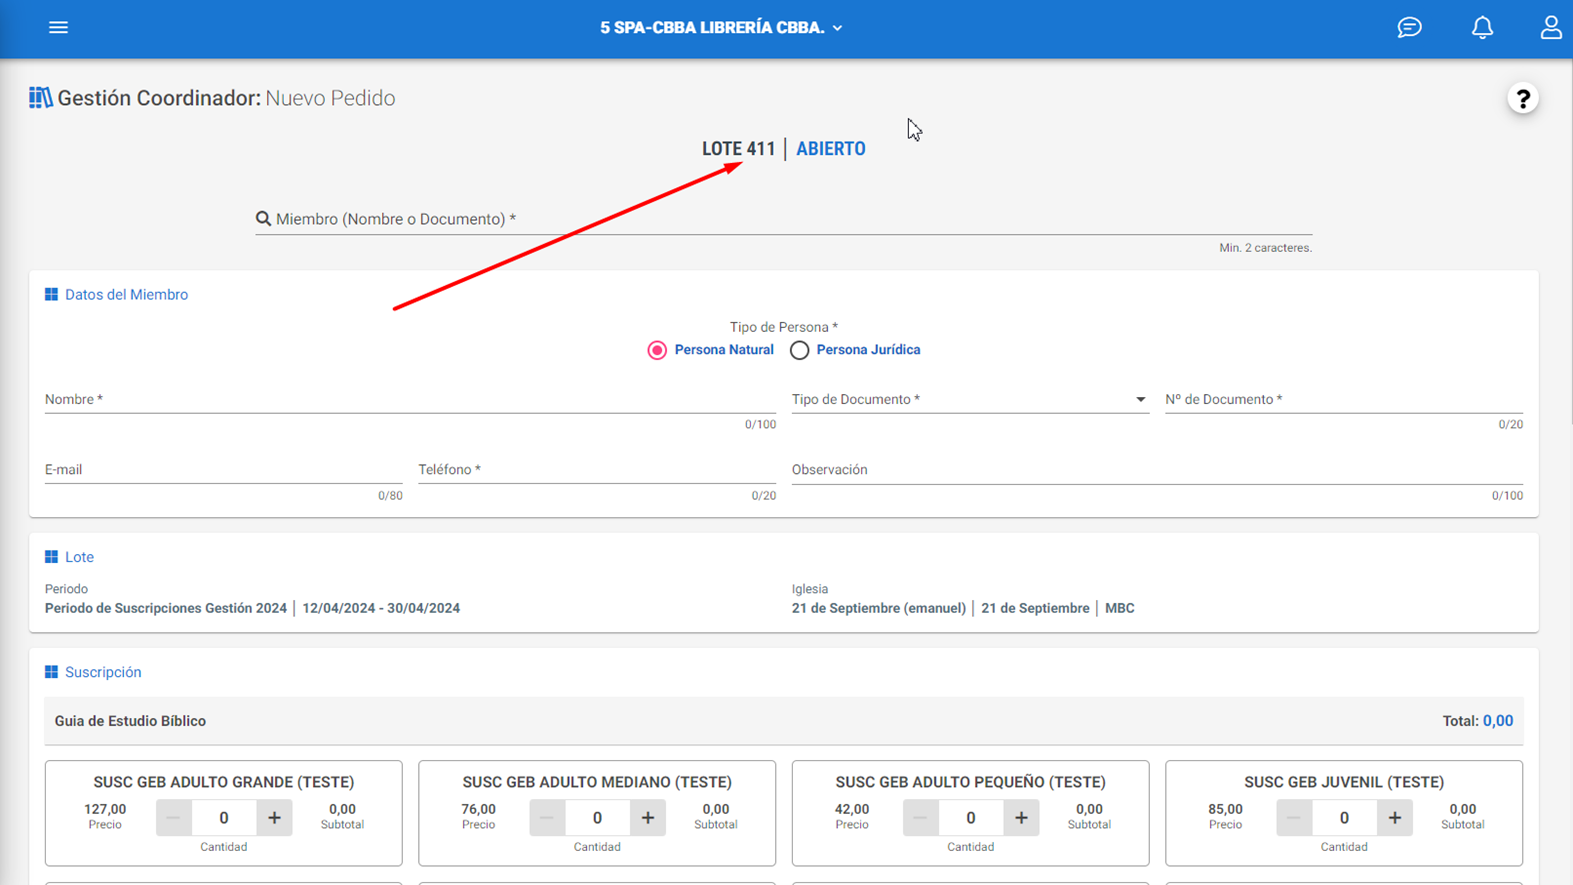Click the Lote section grid icon

point(51,557)
